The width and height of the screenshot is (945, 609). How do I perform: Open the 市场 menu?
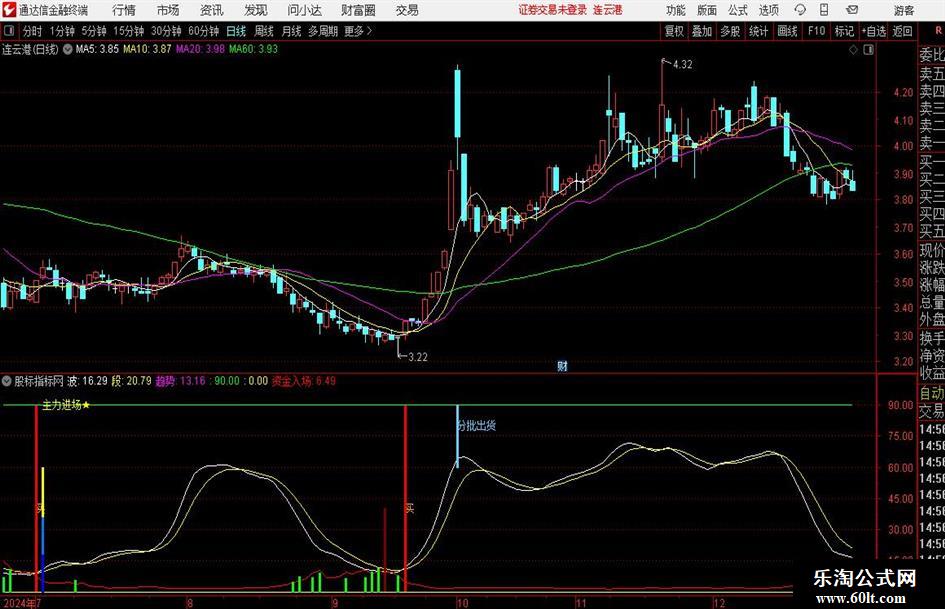[x=168, y=10]
